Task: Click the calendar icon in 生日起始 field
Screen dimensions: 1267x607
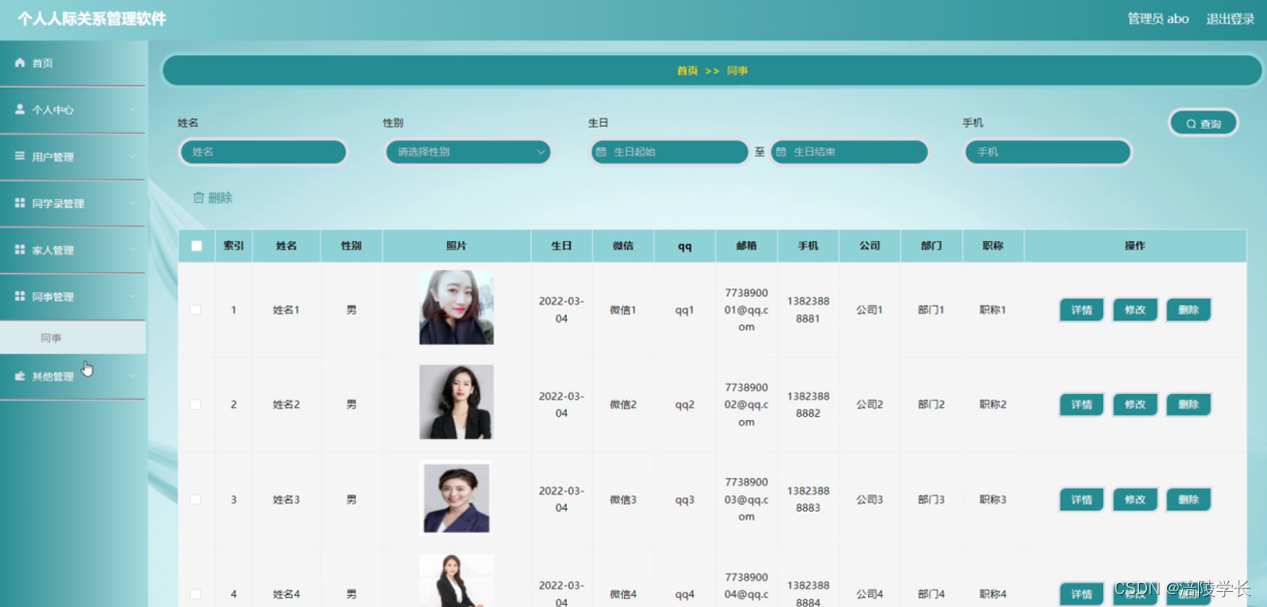Action: (601, 152)
